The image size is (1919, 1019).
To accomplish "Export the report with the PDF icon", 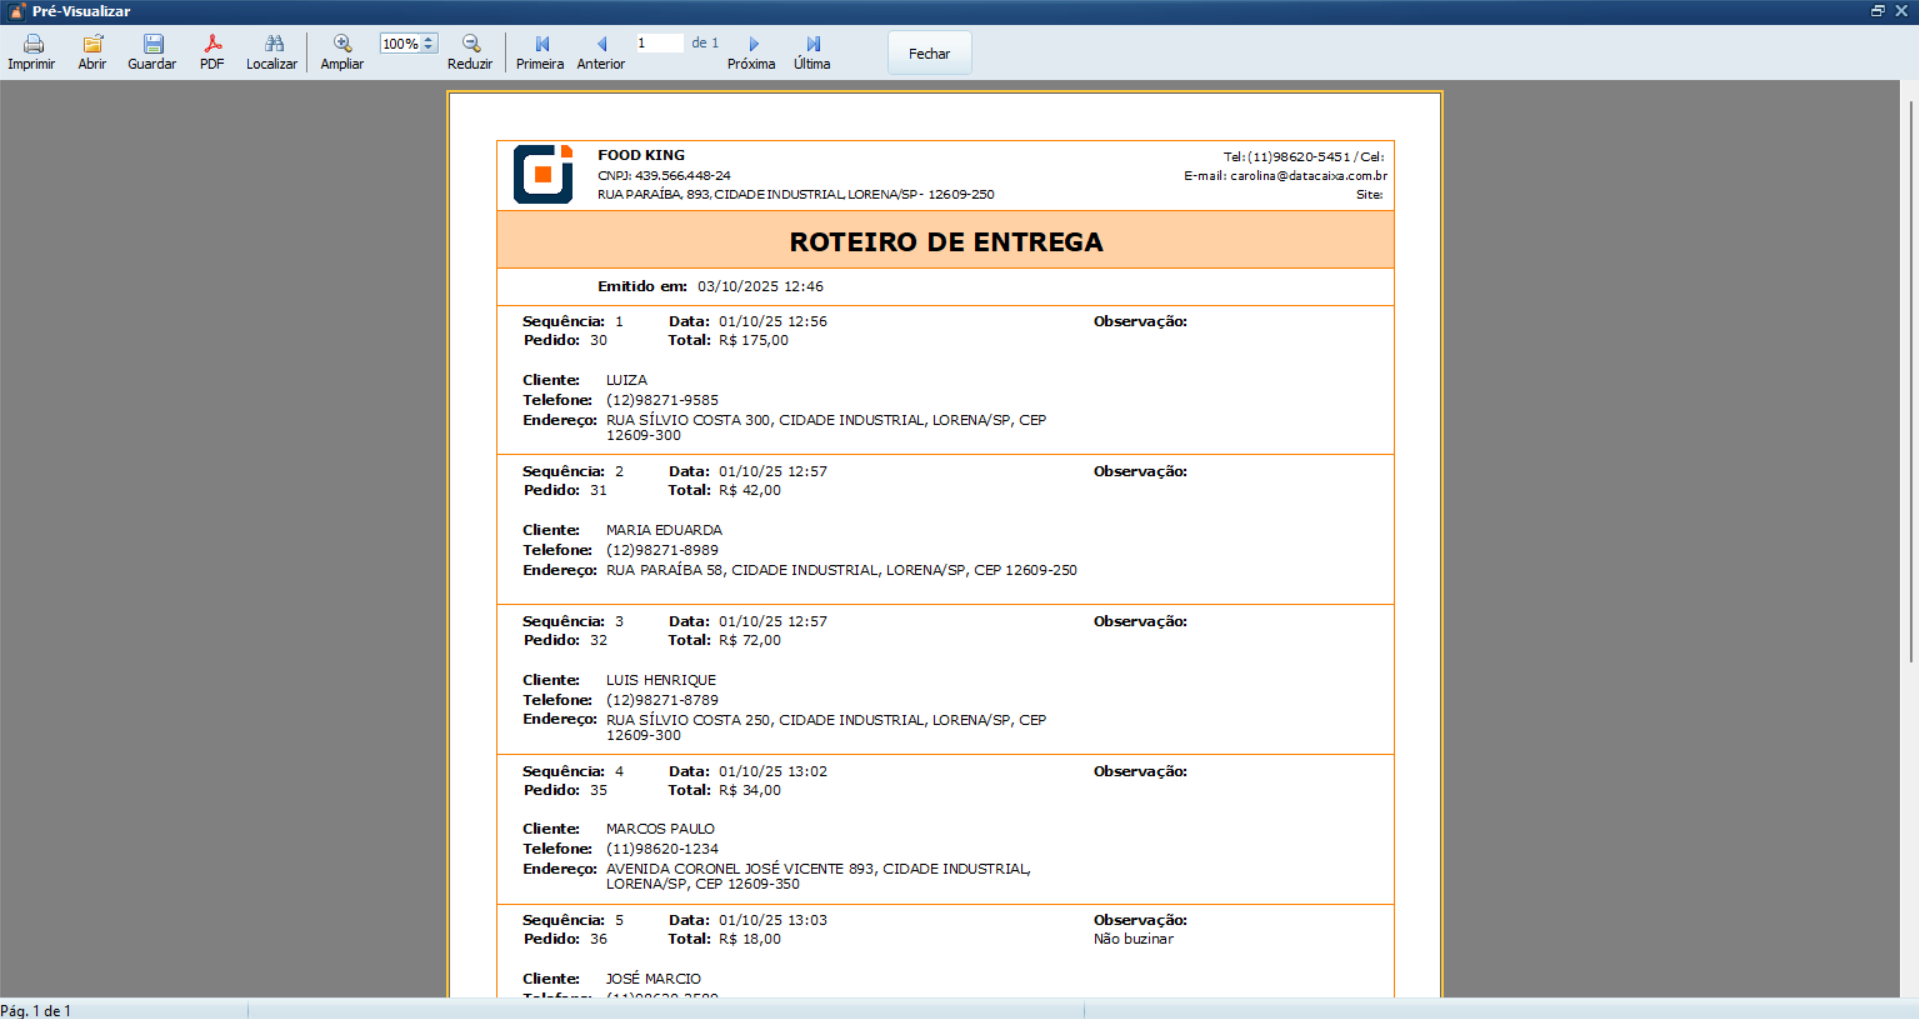I will (x=212, y=44).
